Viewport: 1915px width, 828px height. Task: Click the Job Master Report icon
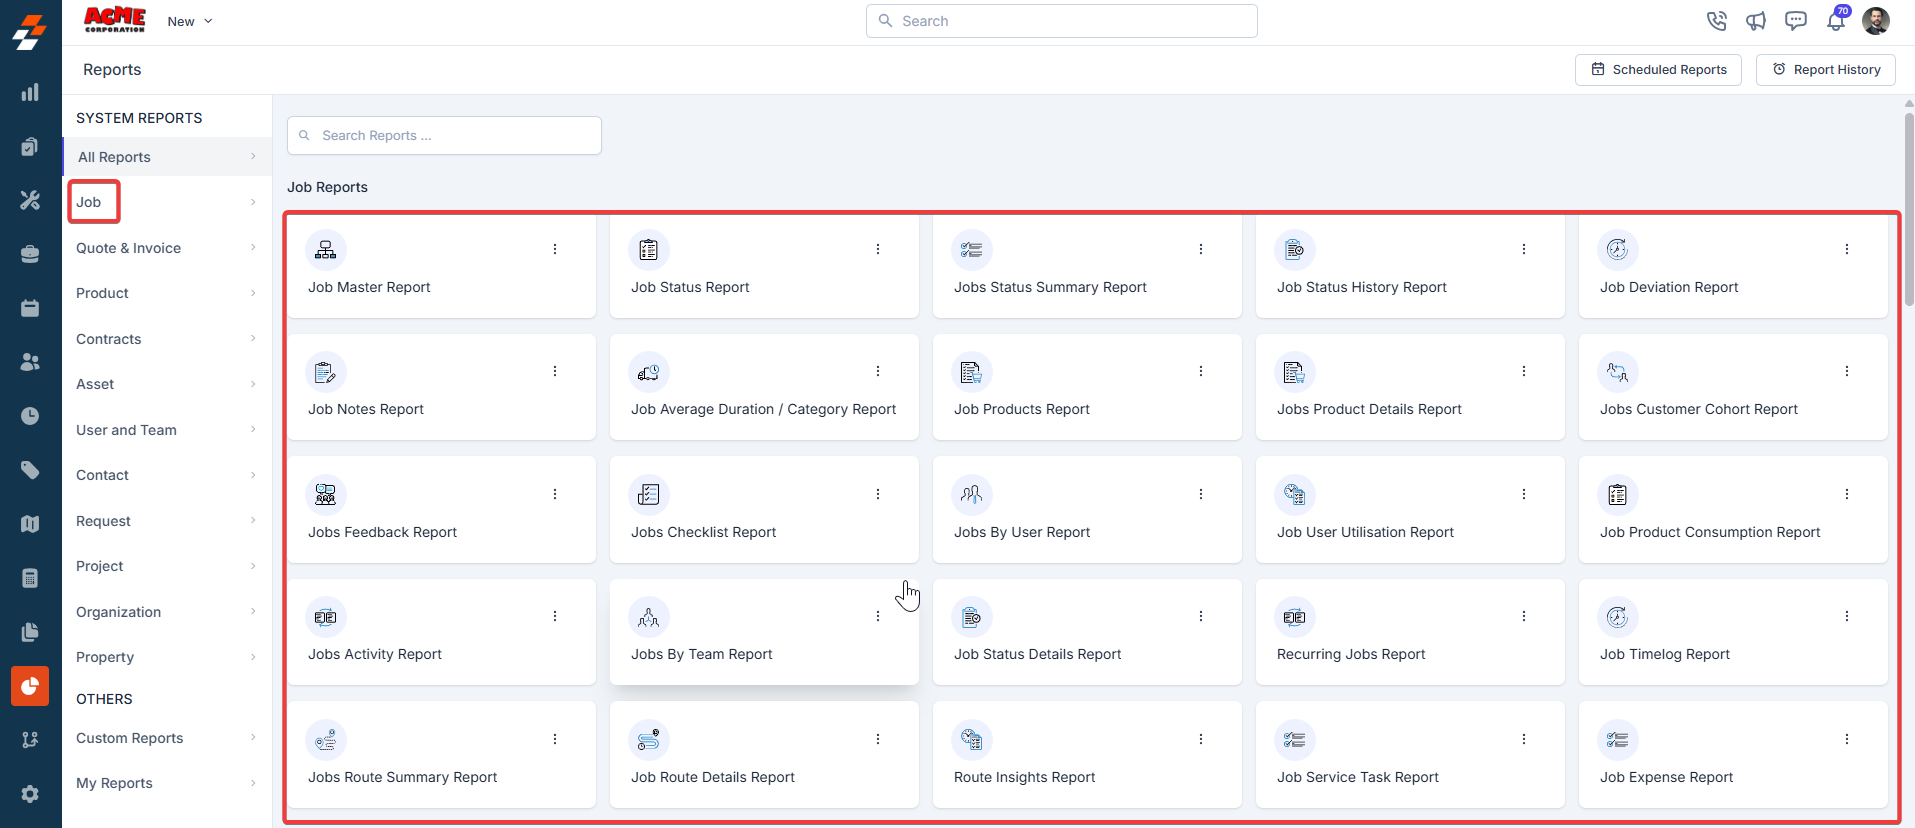point(326,250)
